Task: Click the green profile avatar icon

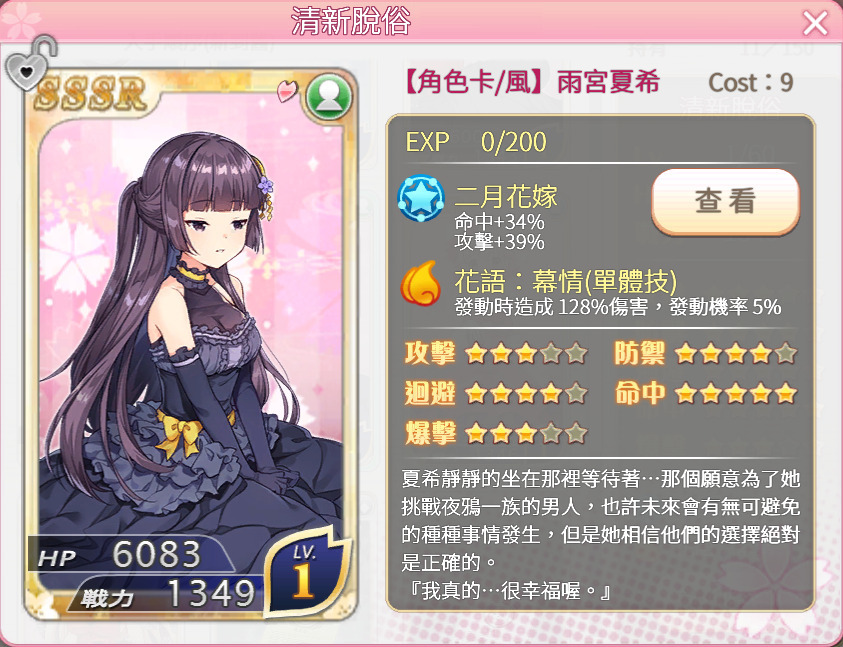Action: [328, 97]
